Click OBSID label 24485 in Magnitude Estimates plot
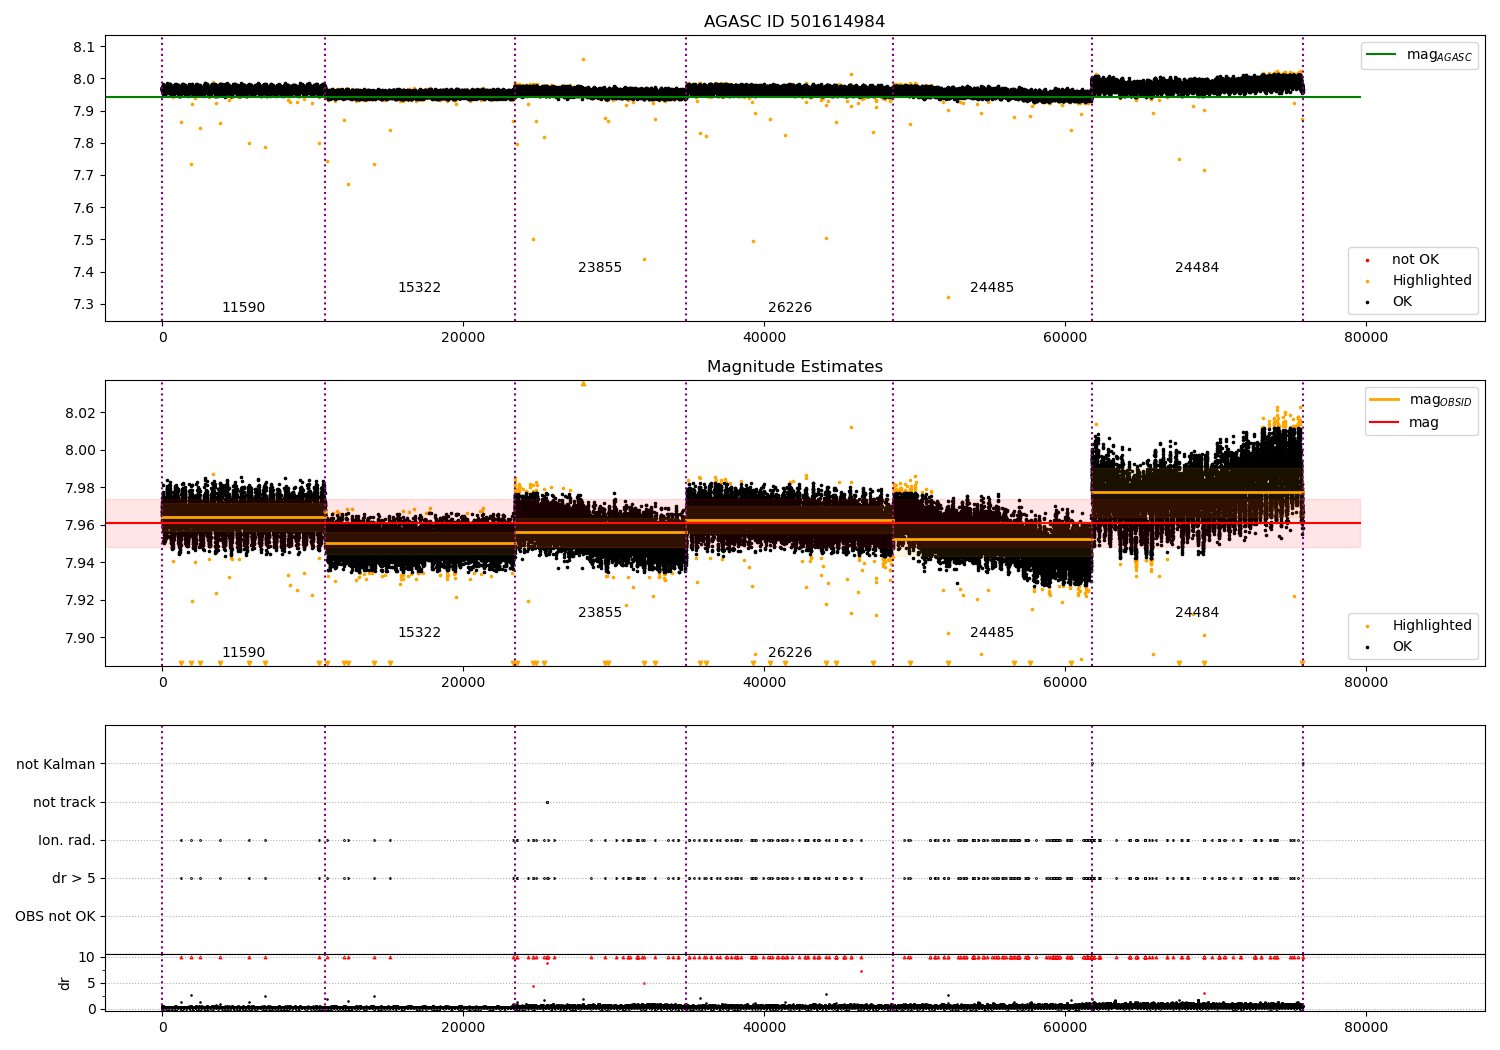This screenshot has width=1500, height=1050. pos(992,633)
